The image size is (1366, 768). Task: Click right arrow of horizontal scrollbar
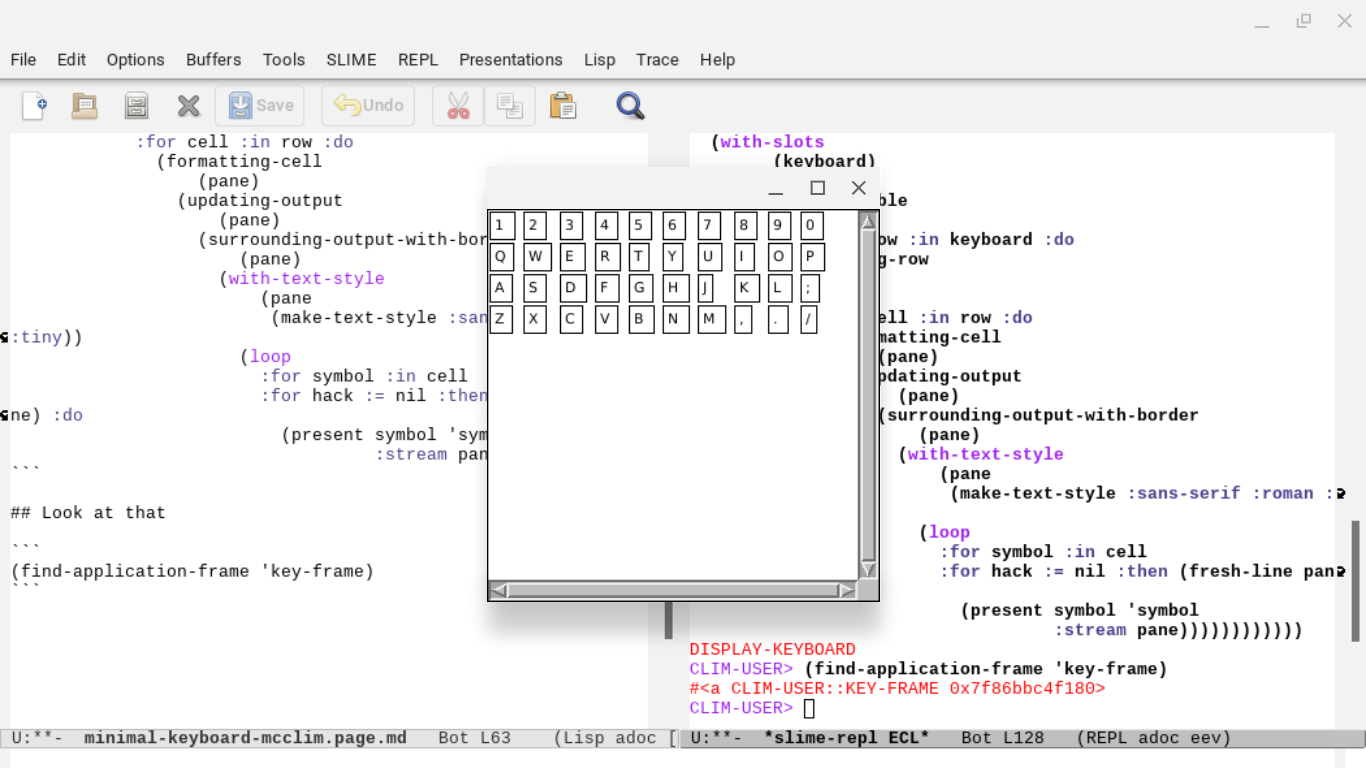(x=847, y=591)
